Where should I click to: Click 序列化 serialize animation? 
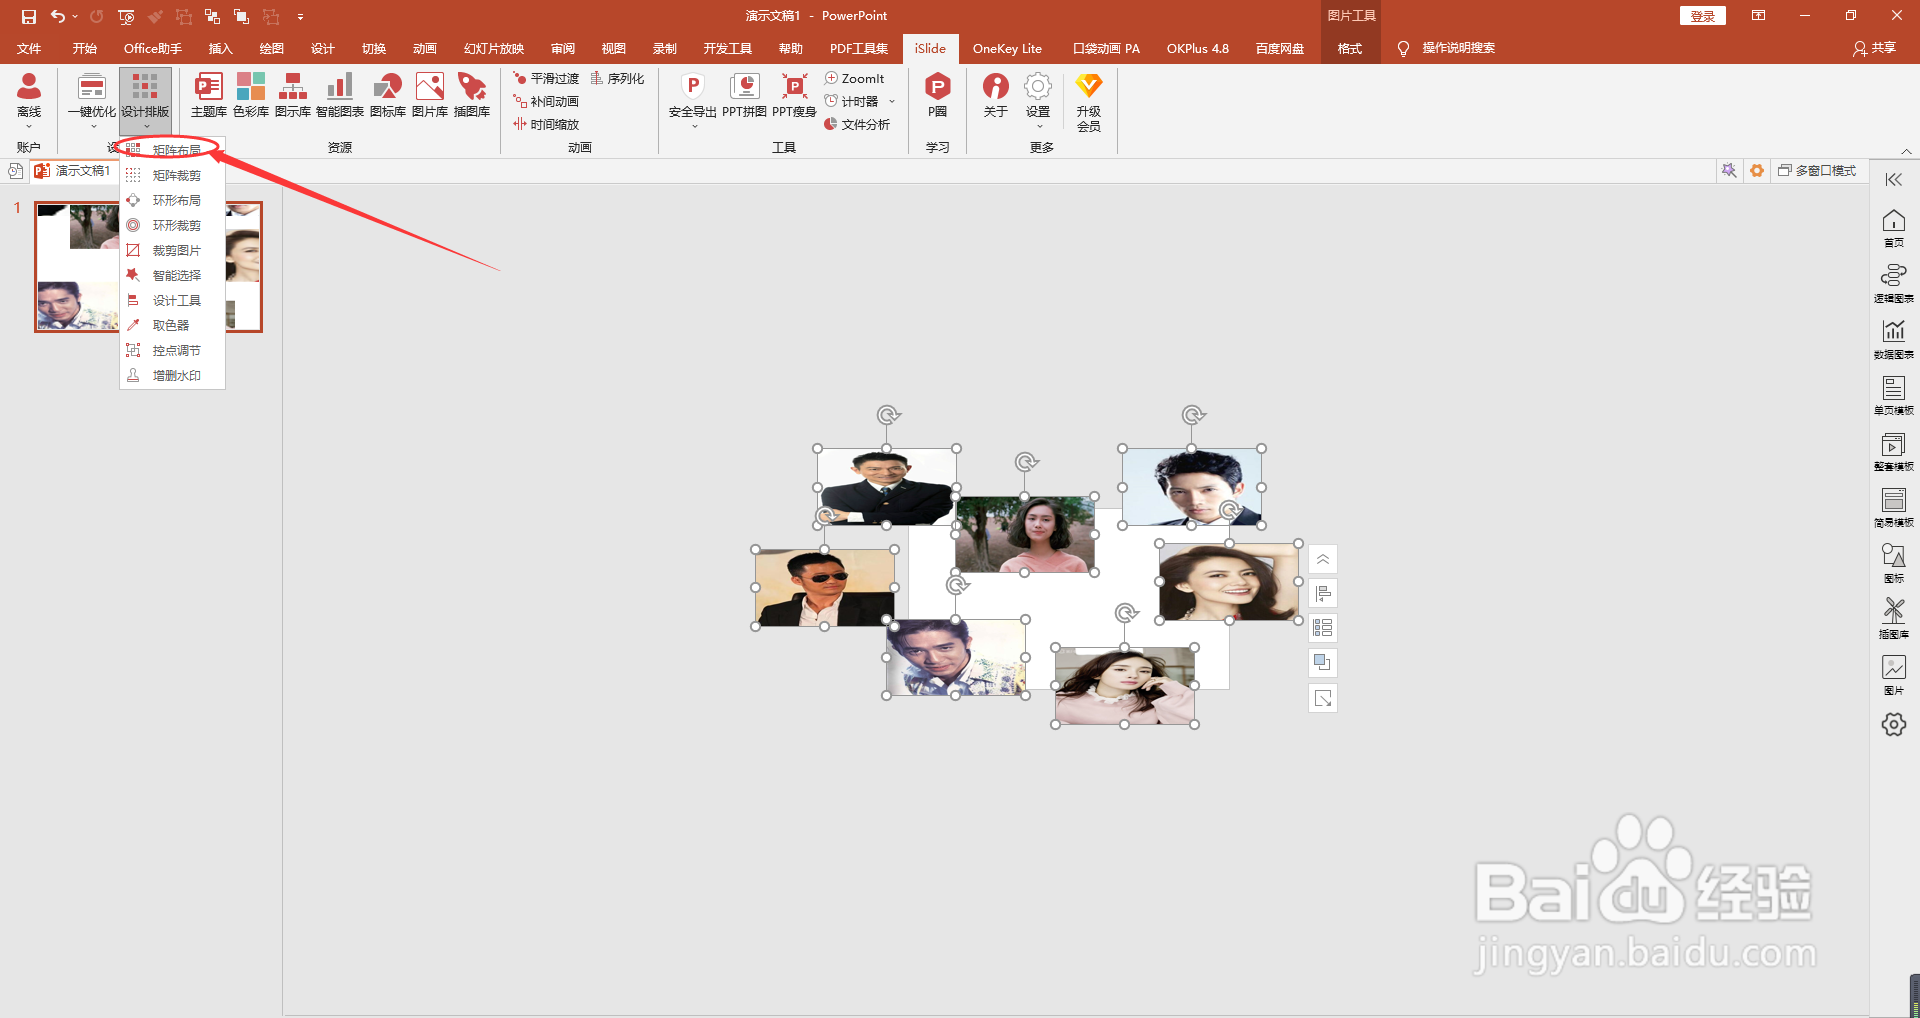(x=617, y=78)
